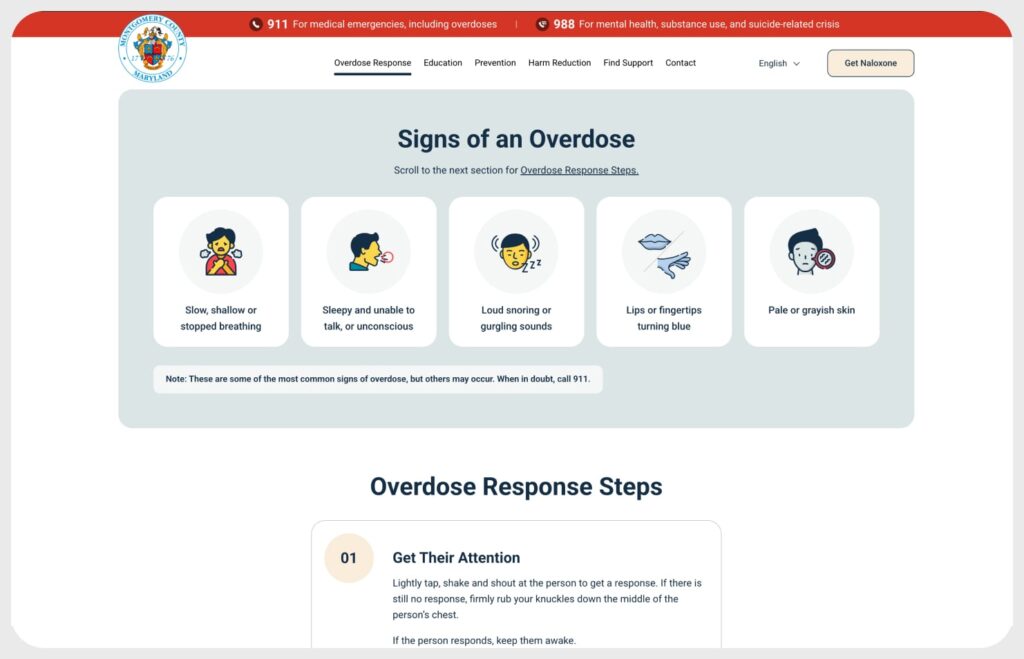Visit the Find Support page
Image resolution: width=1024 pixels, height=659 pixels.
(627, 62)
